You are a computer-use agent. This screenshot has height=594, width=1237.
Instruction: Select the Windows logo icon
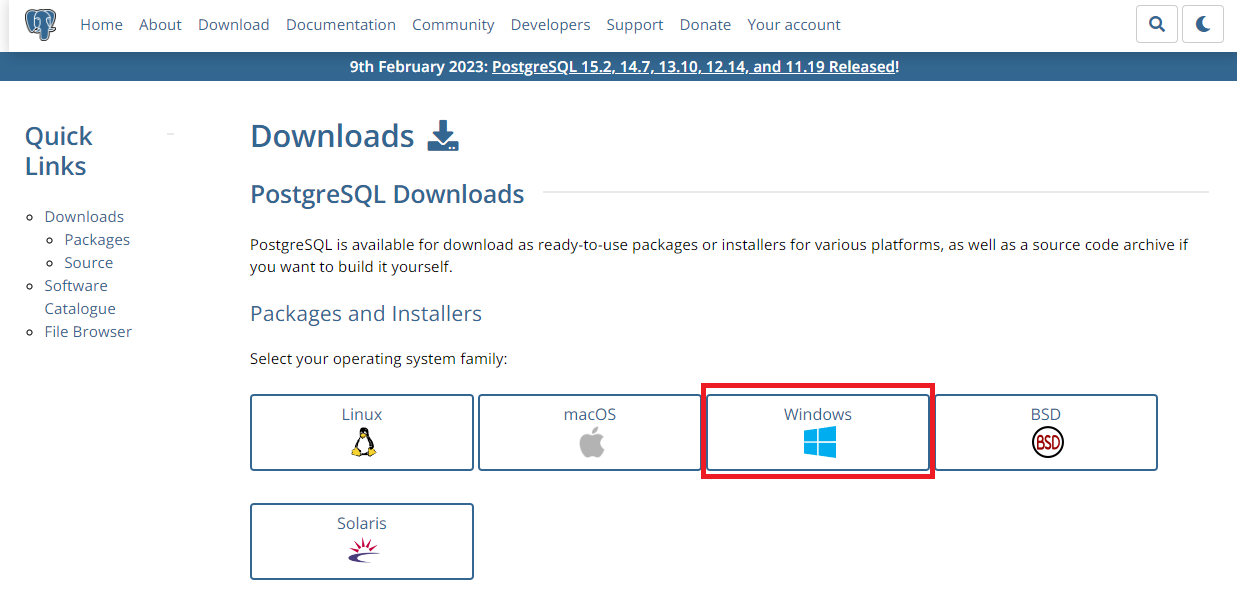(x=820, y=441)
